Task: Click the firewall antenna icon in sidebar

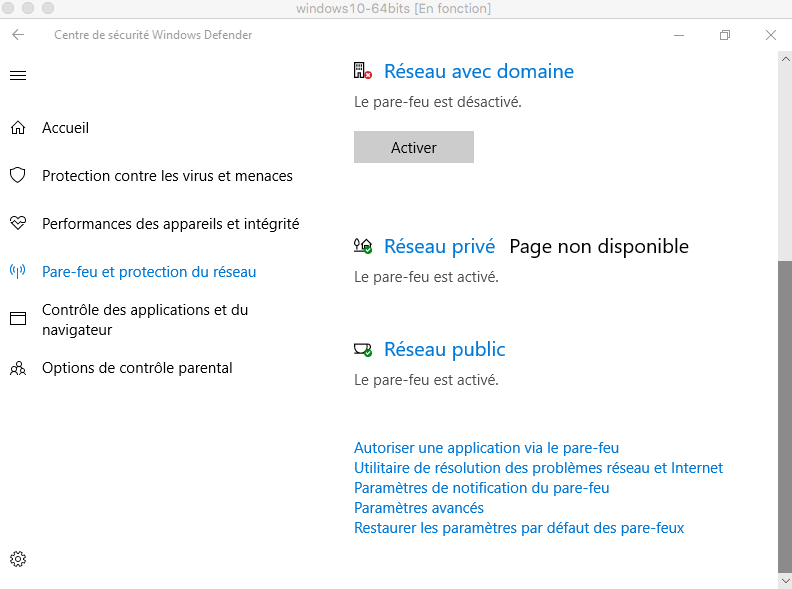Action: 18,271
